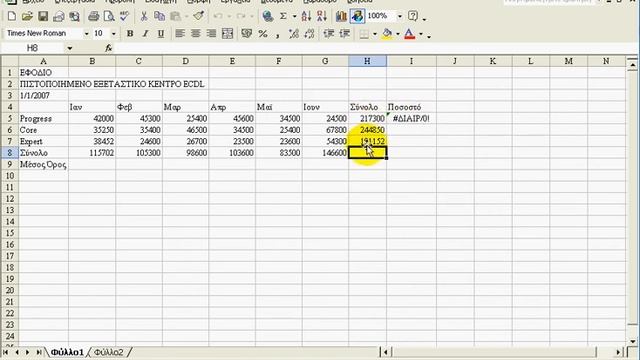The image size is (640, 360).
Task: Paste clipboard contents
Action: coord(176,16)
